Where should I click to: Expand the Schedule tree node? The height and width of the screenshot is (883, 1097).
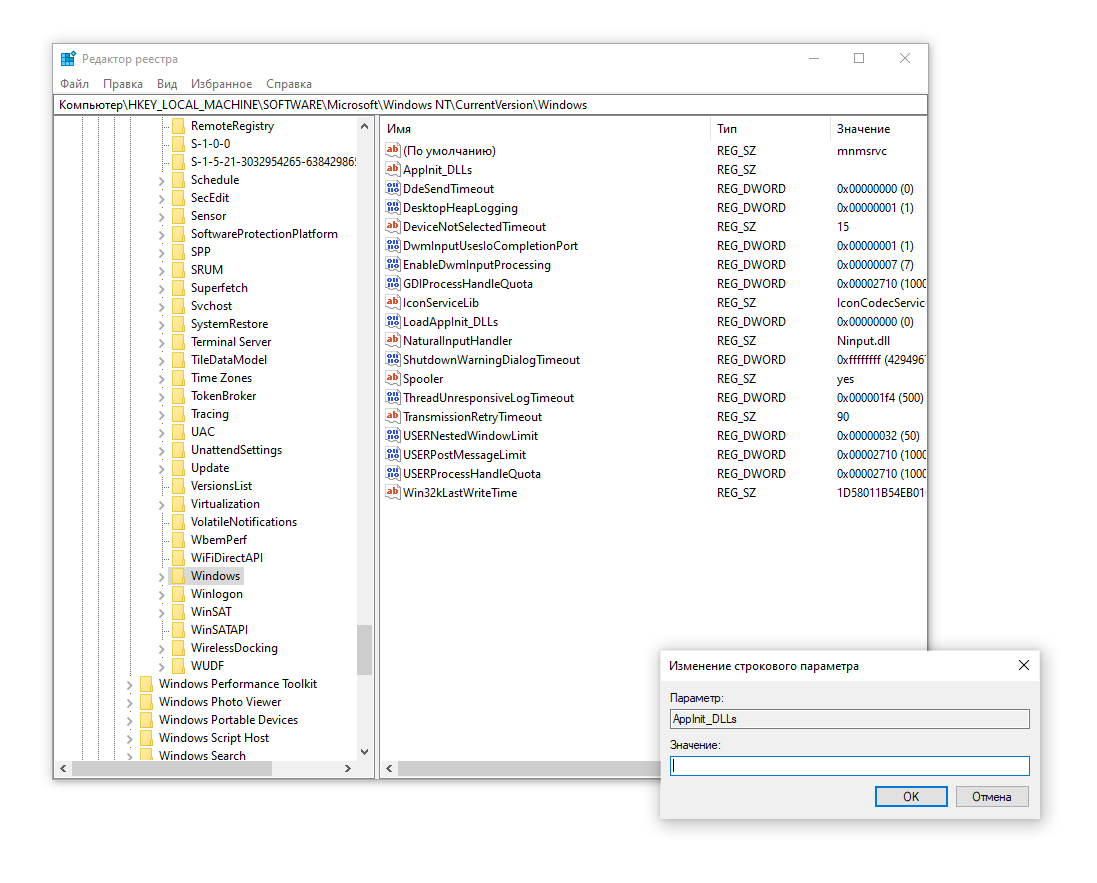click(x=162, y=181)
